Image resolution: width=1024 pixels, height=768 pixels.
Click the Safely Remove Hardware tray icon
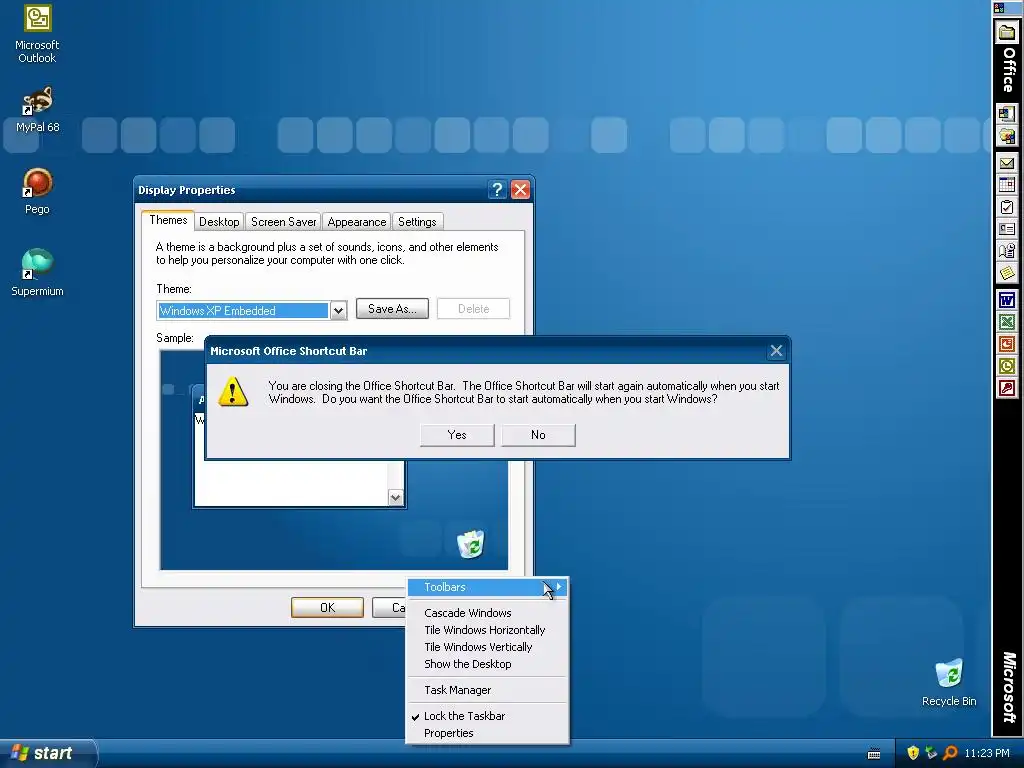click(931, 753)
